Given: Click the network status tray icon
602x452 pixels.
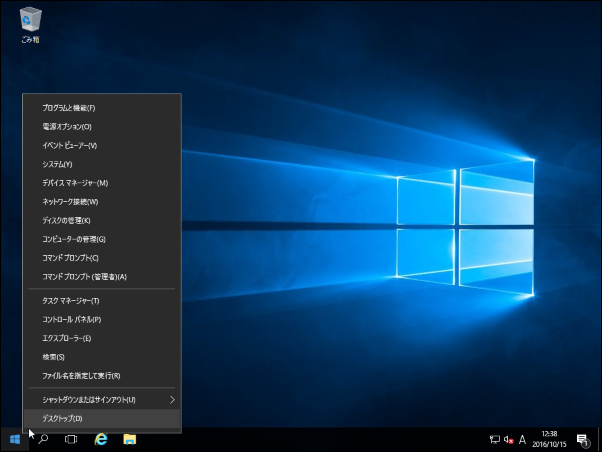Looking at the screenshot, I should coord(494,439).
